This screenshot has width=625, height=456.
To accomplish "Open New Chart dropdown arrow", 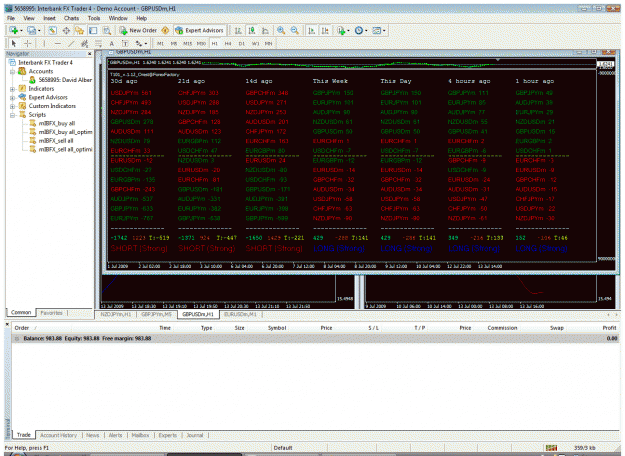I will (21, 31).
